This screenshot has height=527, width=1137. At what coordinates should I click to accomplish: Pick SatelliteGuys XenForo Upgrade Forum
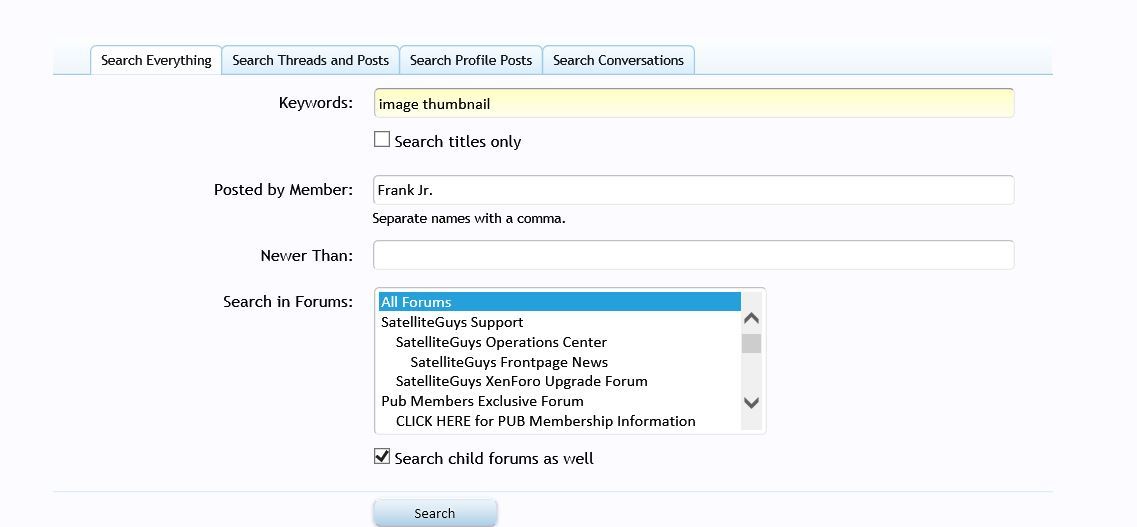click(x=521, y=381)
